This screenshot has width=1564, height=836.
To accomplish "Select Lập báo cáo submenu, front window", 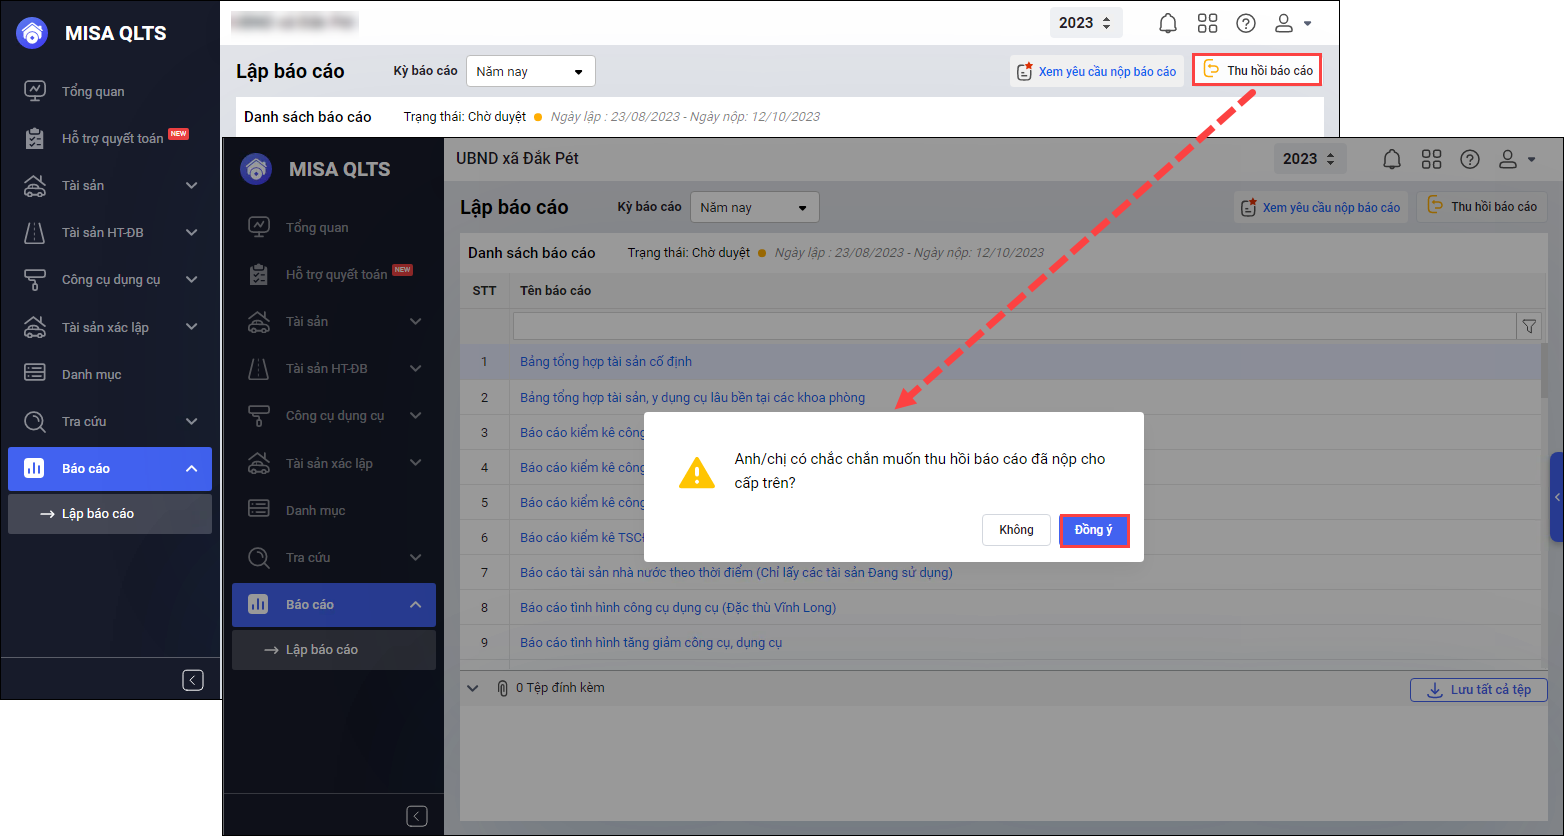I will 334,650.
